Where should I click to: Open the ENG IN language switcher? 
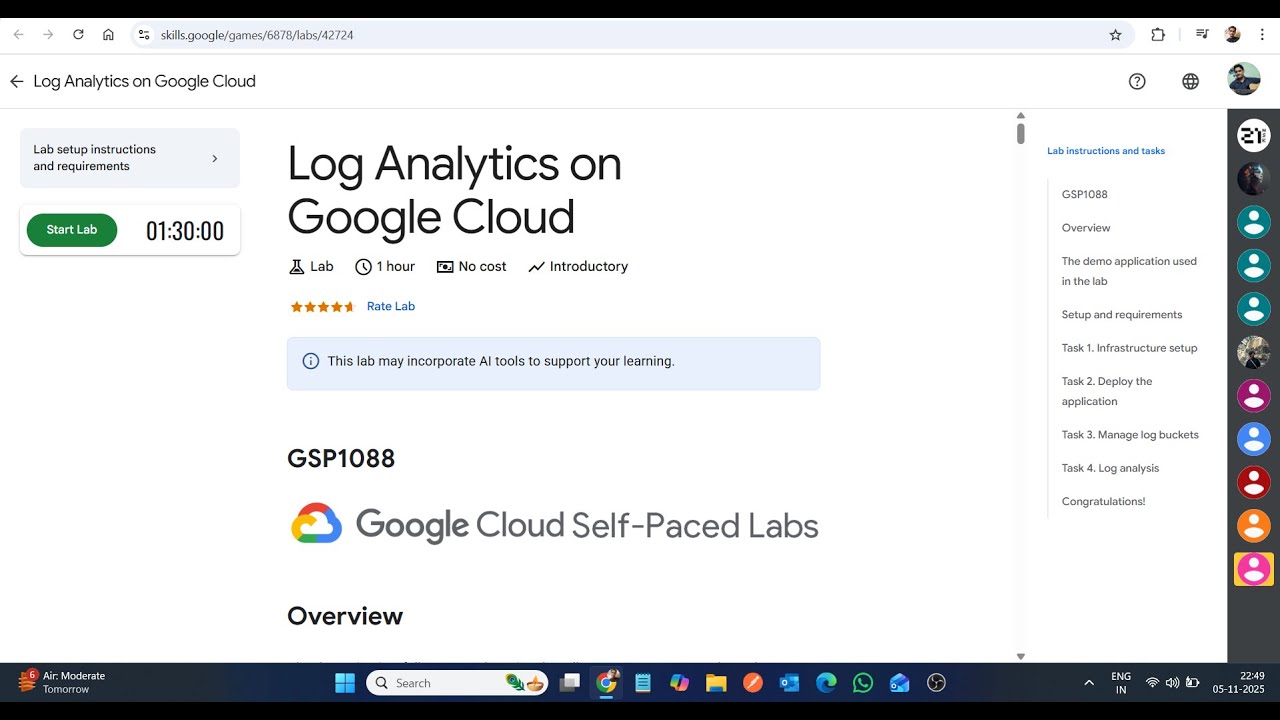tap(1121, 683)
